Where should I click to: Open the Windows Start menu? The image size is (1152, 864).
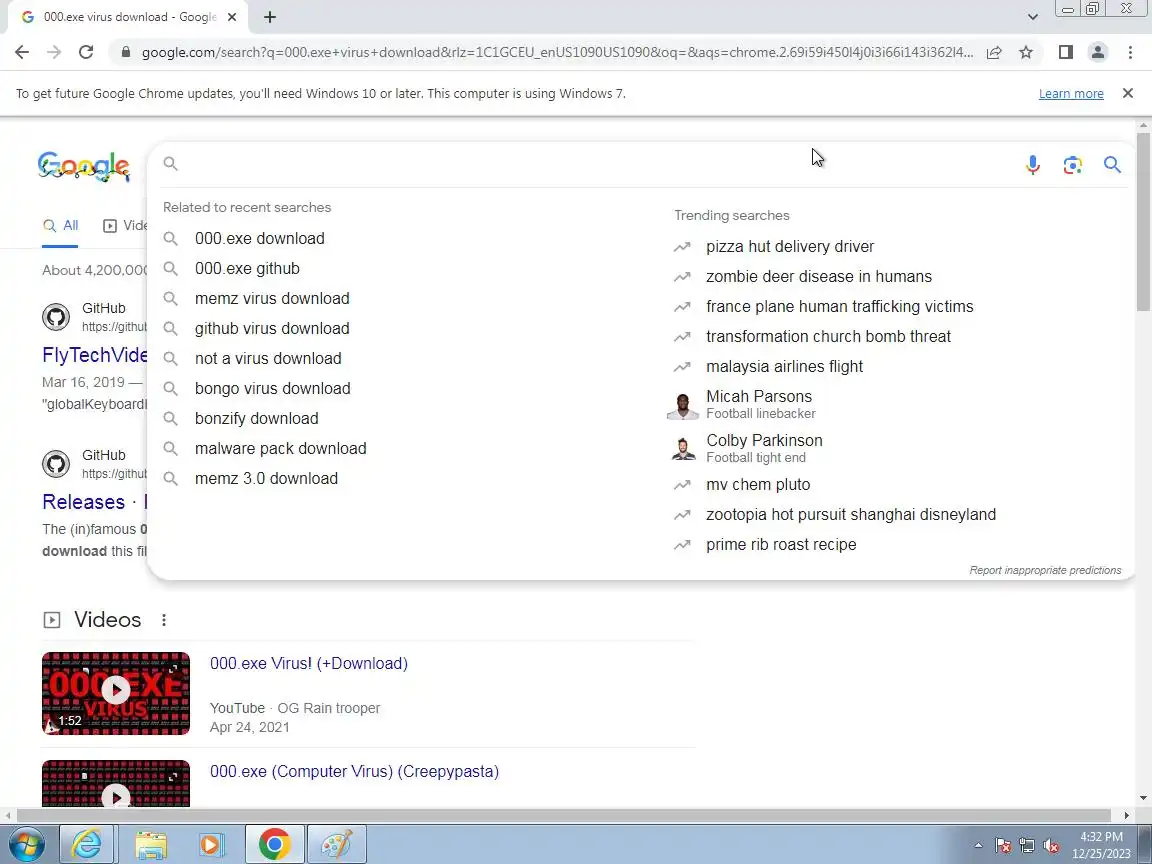pyautogui.click(x=26, y=844)
